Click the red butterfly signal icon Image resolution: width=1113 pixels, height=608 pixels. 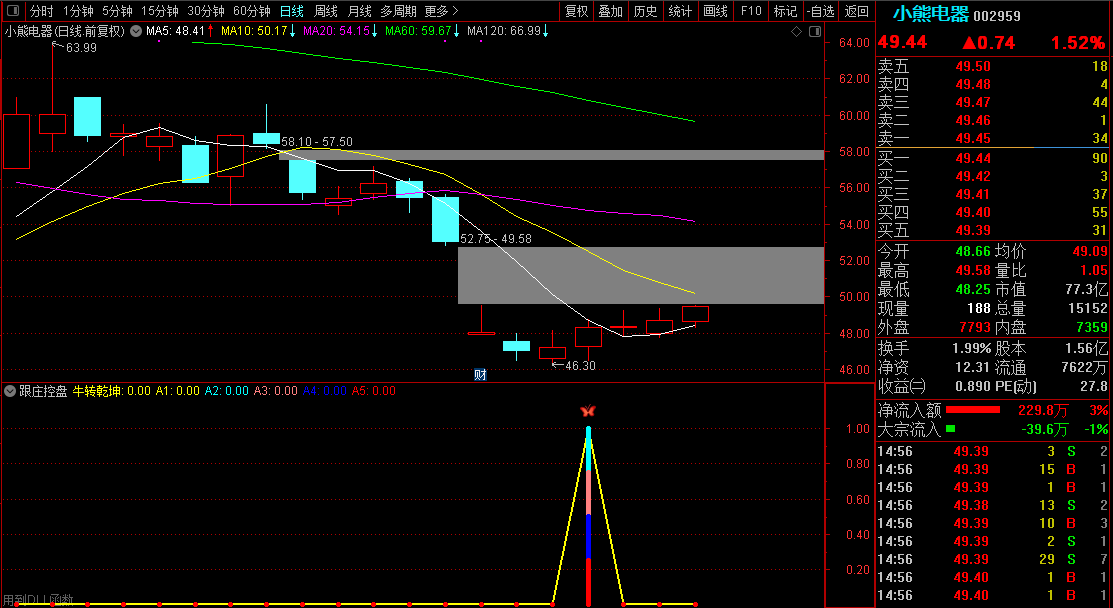(x=588, y=411)
